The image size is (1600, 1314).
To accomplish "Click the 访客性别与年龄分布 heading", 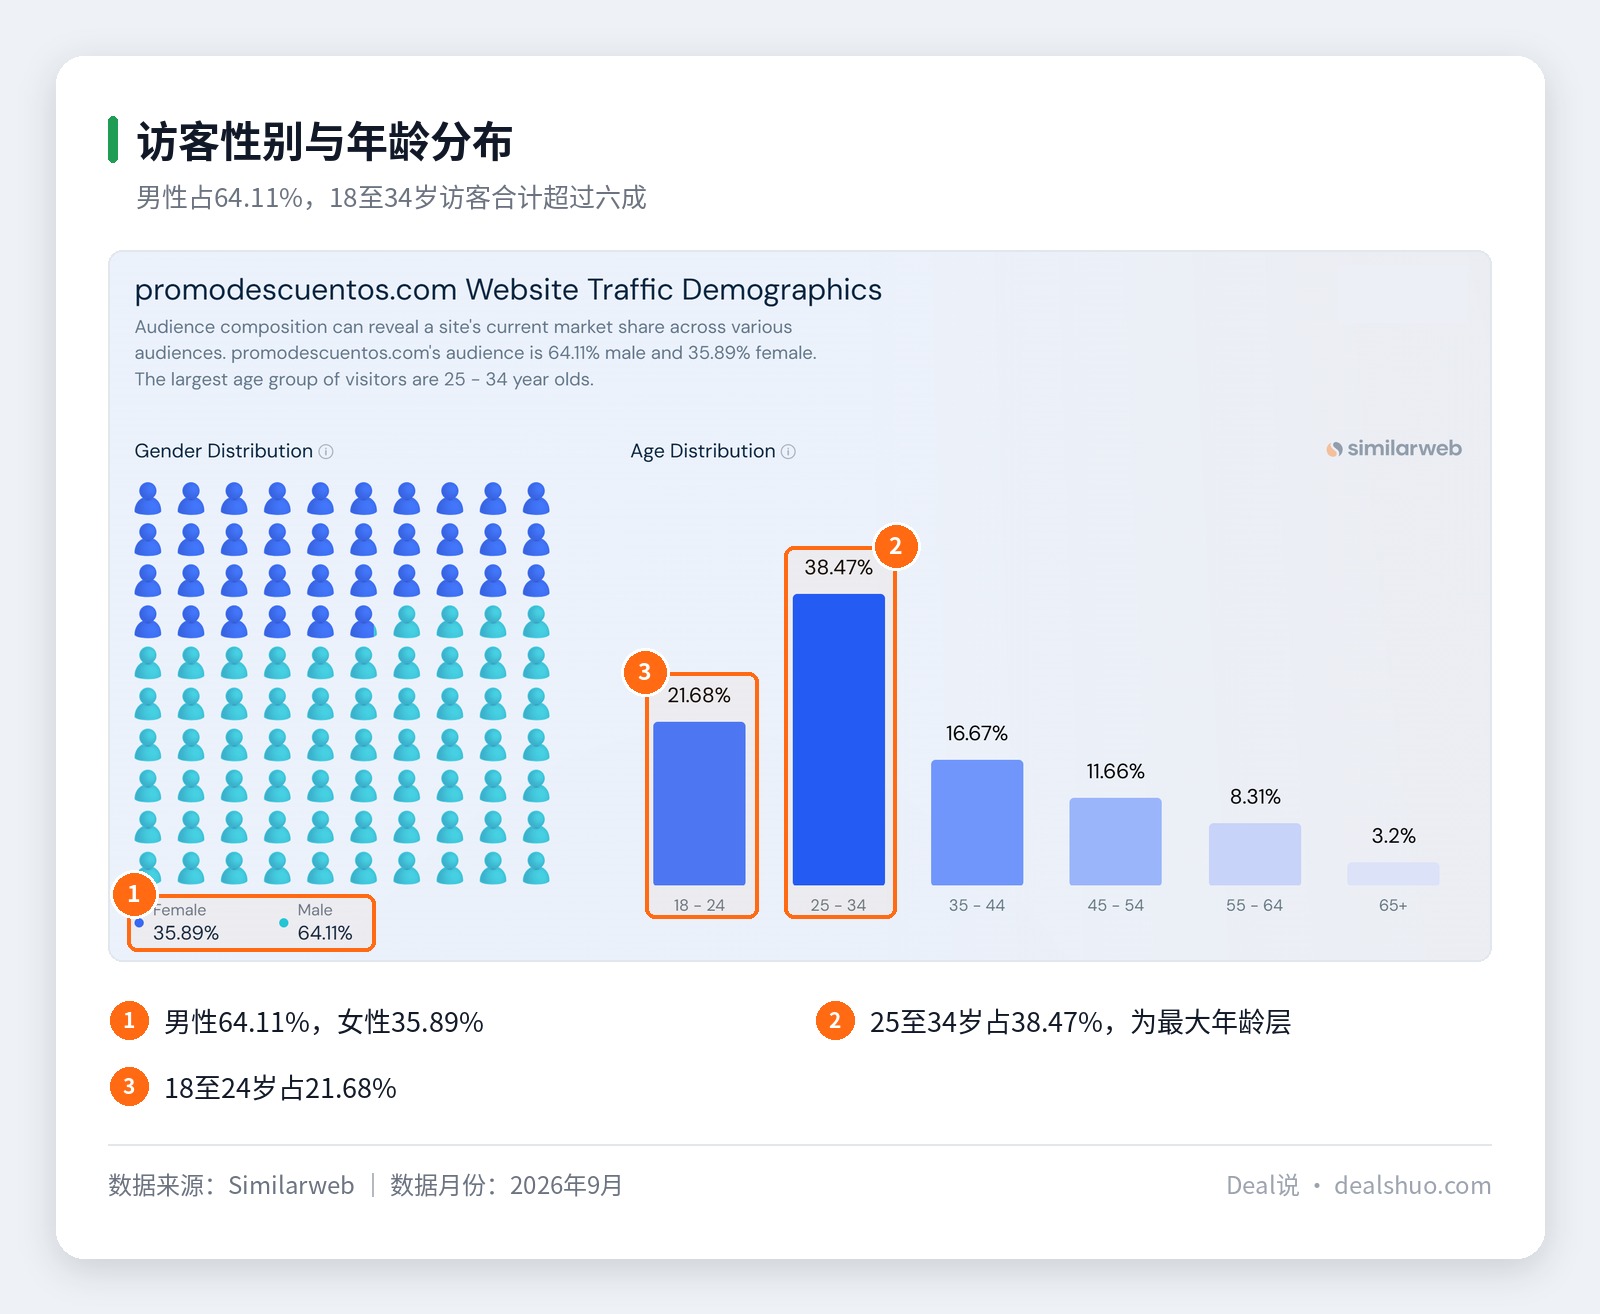I will pos(325,141).
